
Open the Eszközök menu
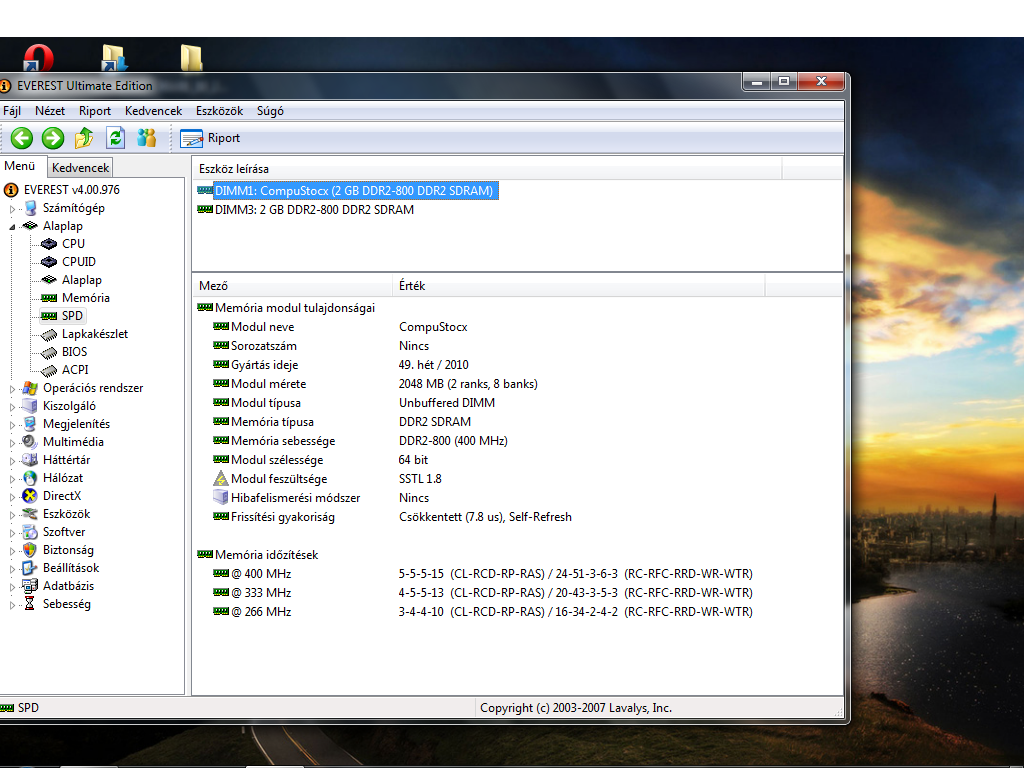[219, 111]
